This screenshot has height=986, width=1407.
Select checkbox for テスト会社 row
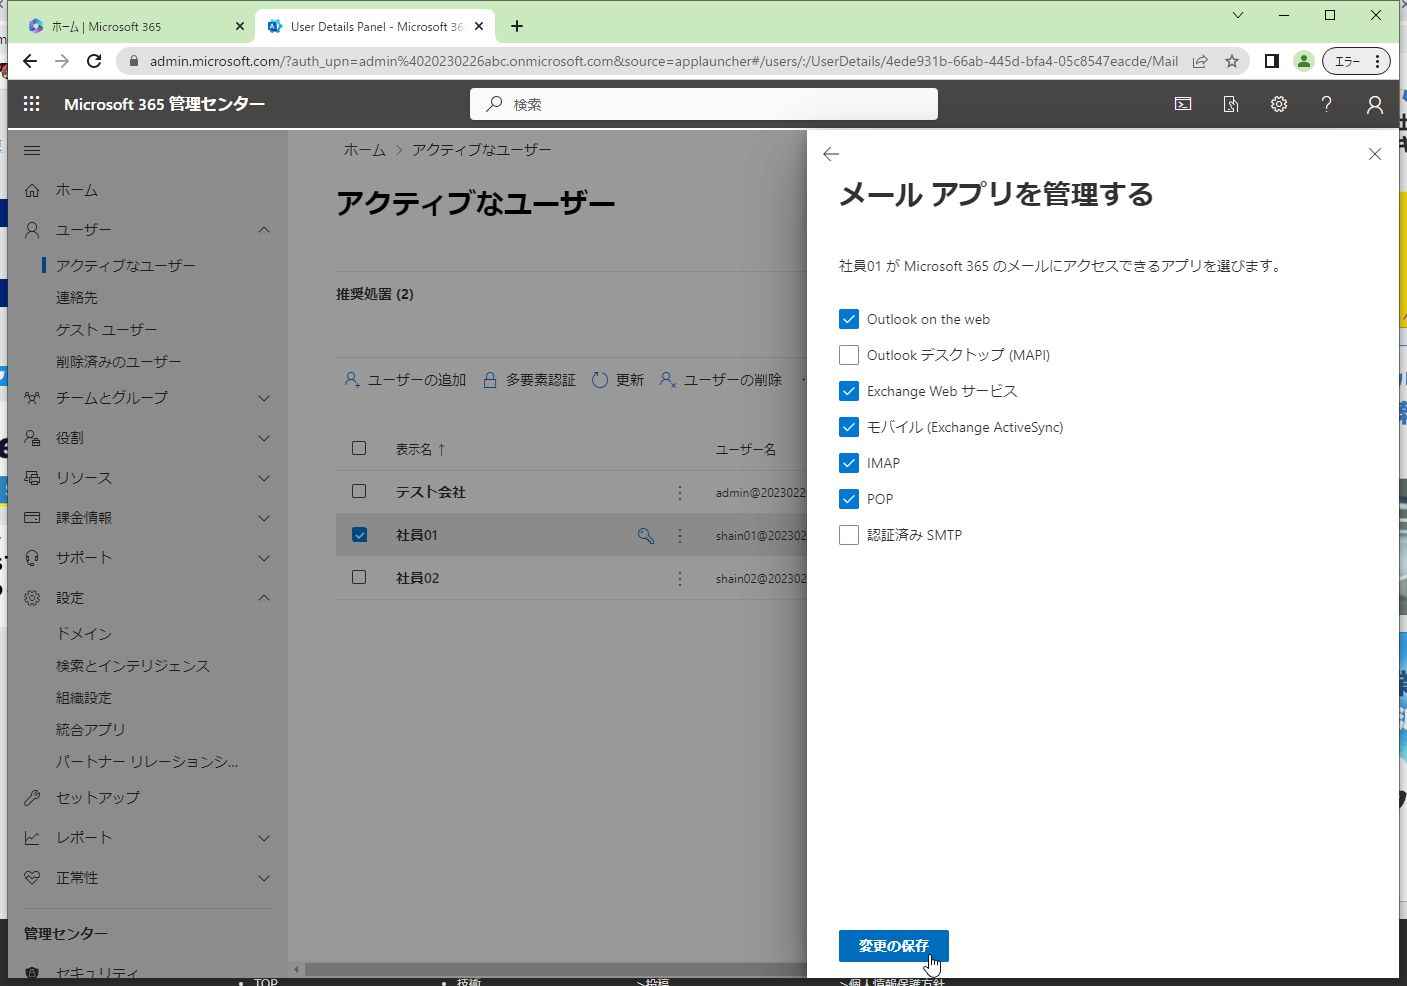click(359, 492)
